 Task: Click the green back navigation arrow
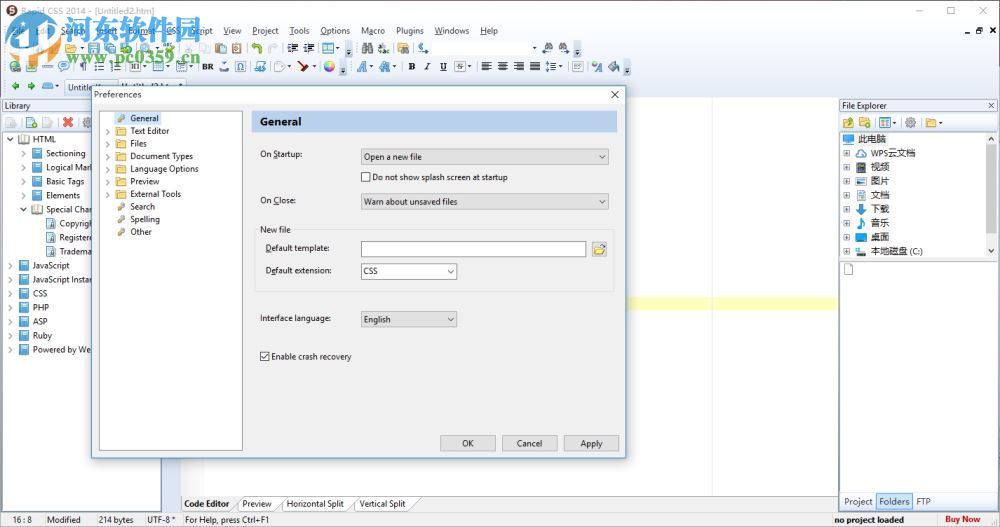pos(15,86)
